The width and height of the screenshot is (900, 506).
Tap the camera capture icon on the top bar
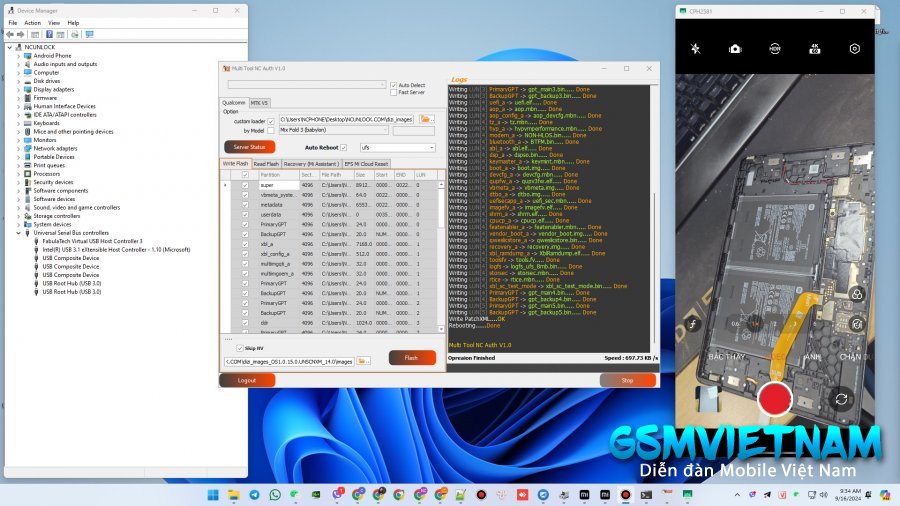[x=735, y=49]
